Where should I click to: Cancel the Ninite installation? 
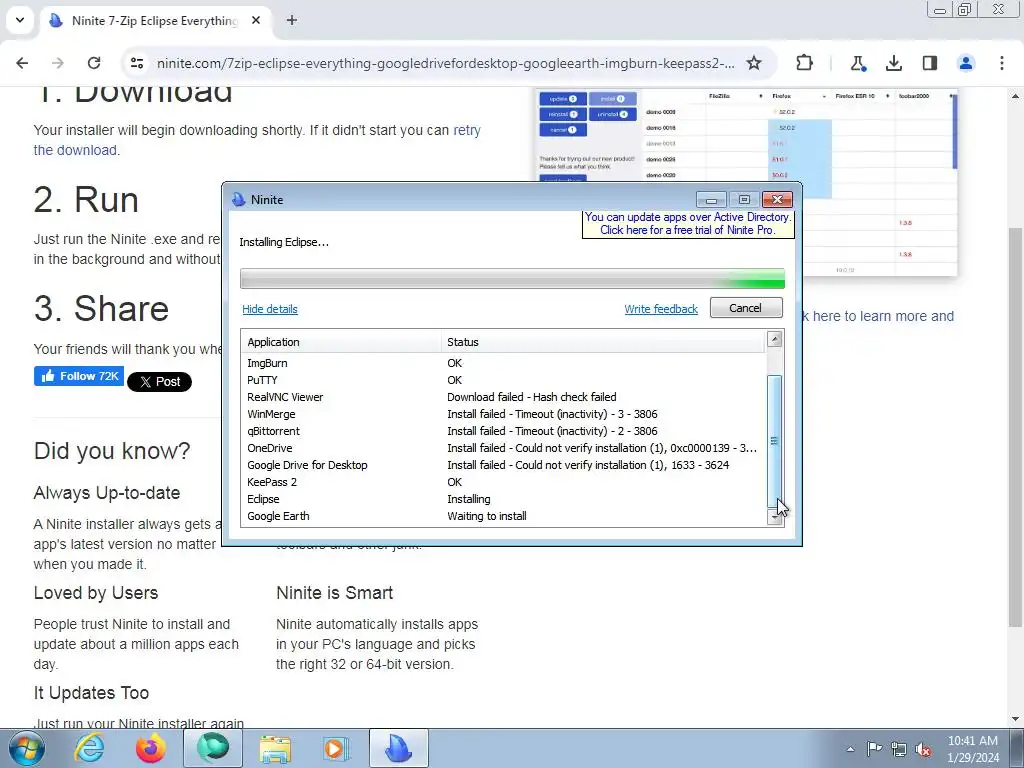(x=746, y=308)
